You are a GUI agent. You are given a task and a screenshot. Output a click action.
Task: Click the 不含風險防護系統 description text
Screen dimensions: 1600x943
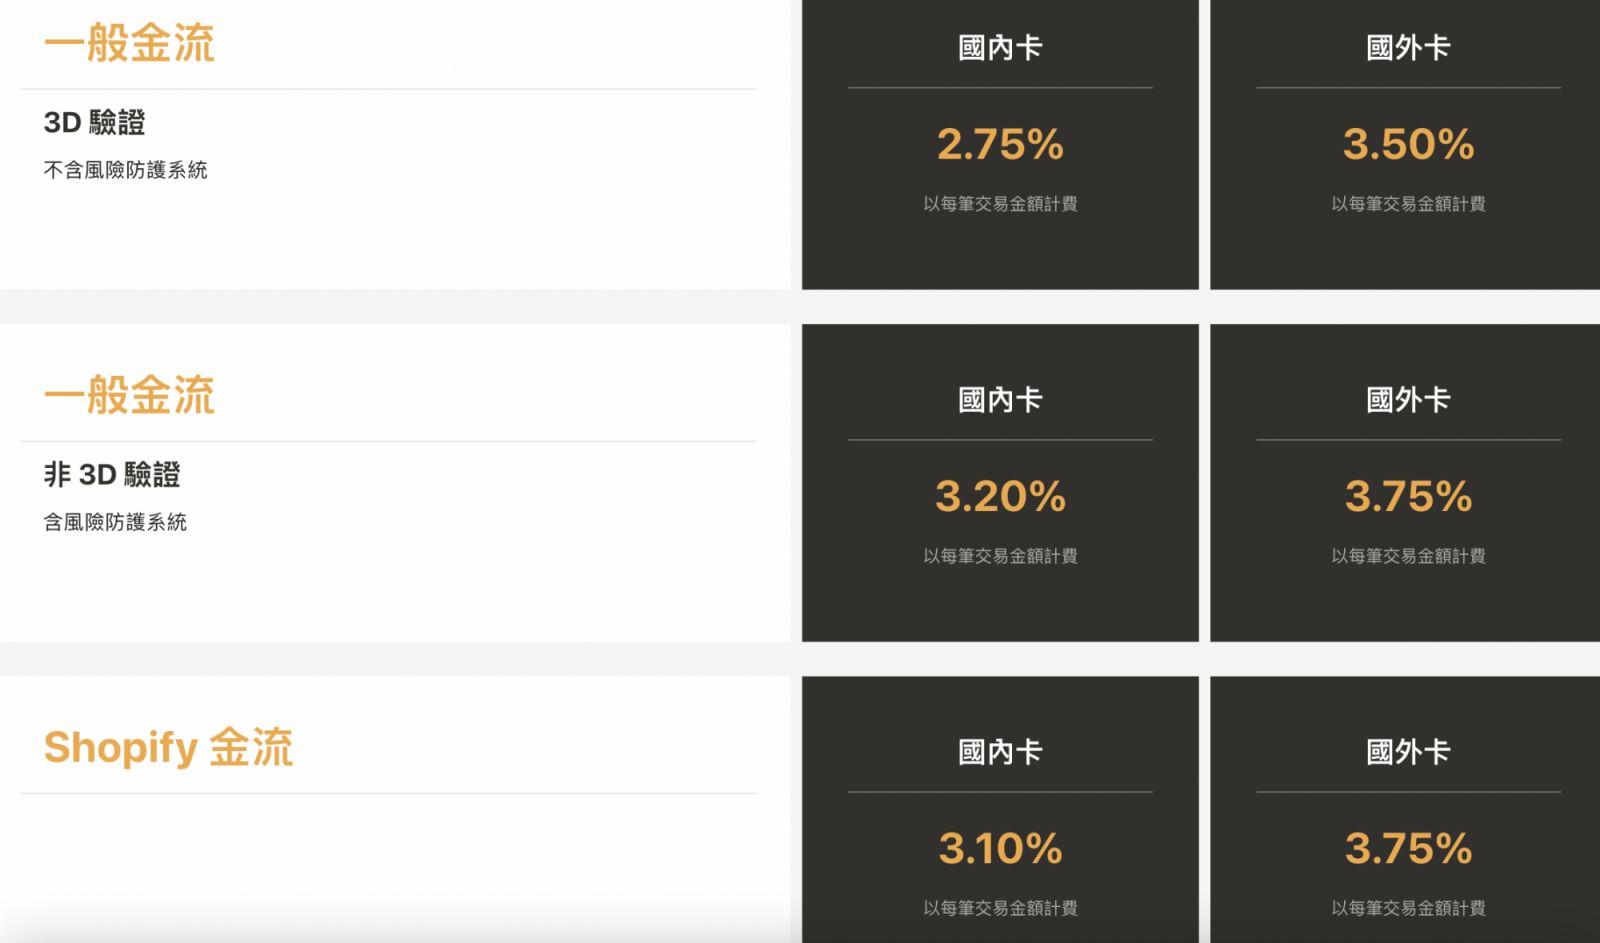pyautogui.click(x=125, y=170)
